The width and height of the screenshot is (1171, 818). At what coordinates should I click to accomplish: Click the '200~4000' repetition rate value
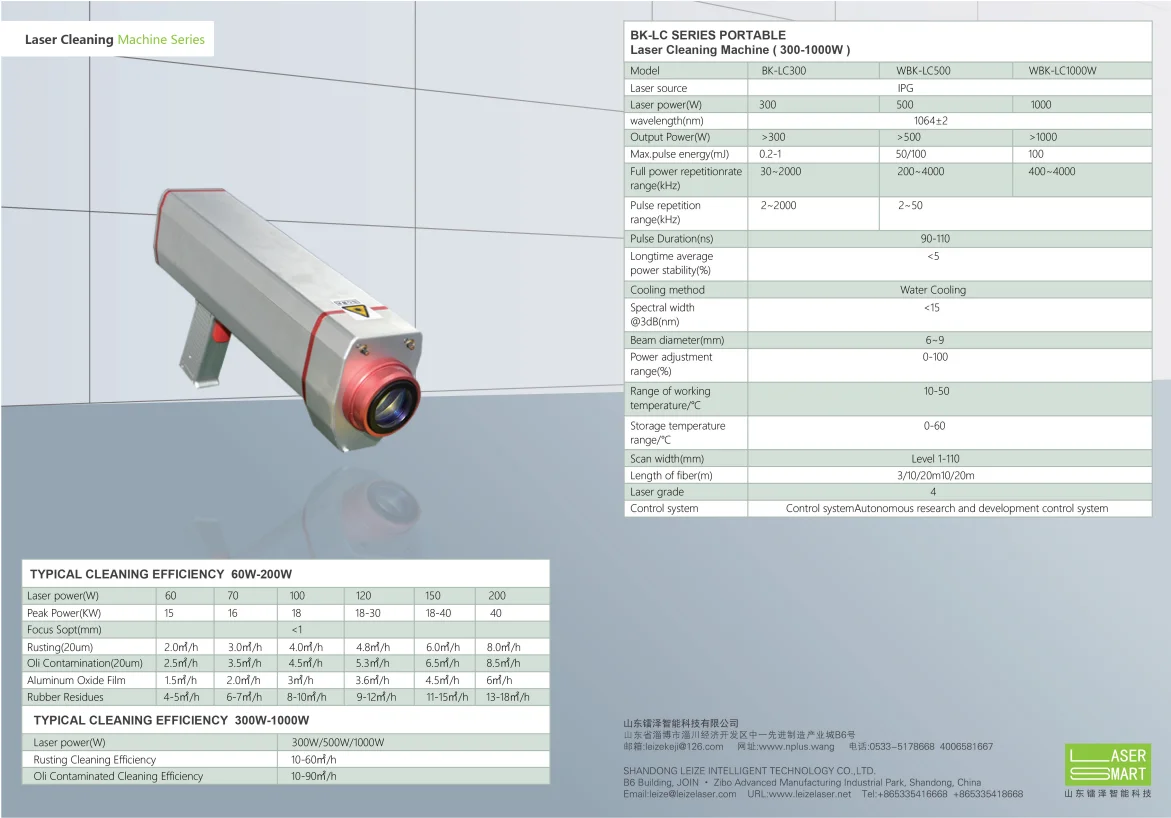[x=921, y=171]
